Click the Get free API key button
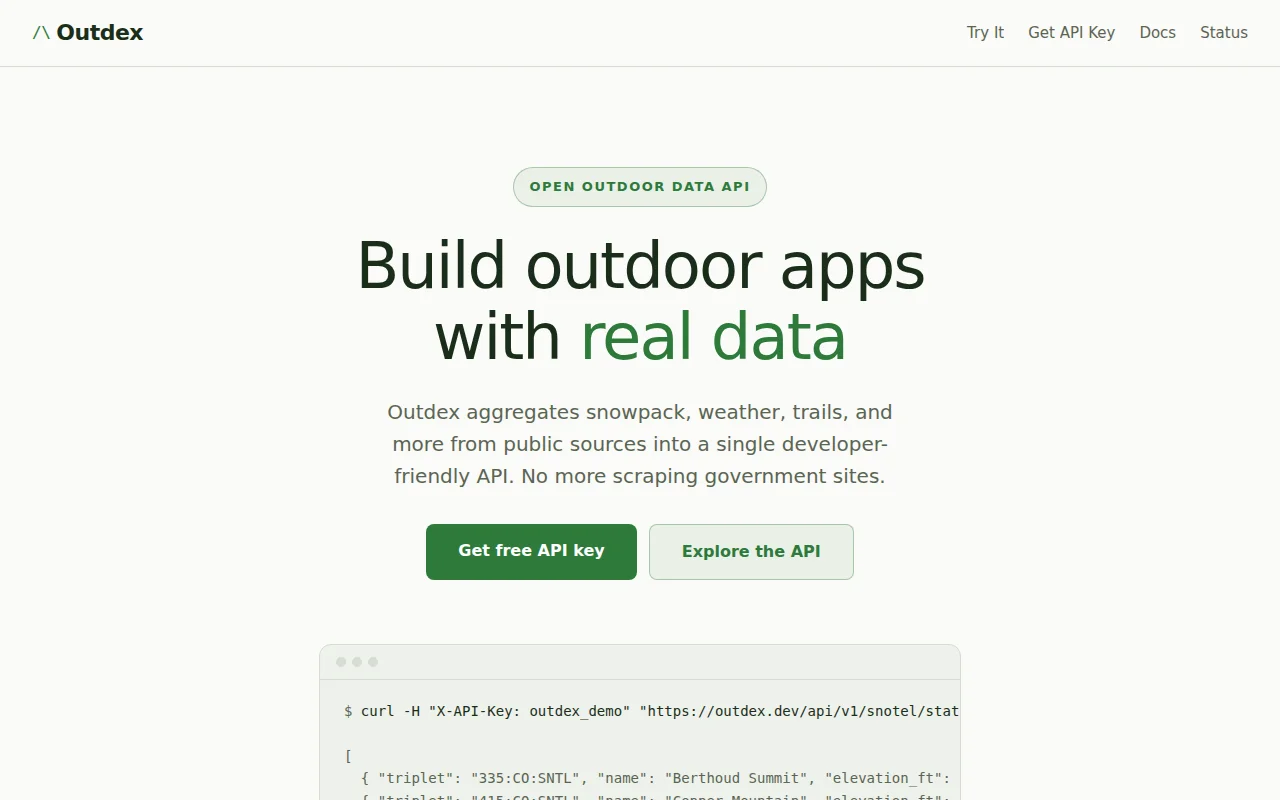The height and width of the screenshot is (800, 1280). pyautogui.click(x=531, y=551)
